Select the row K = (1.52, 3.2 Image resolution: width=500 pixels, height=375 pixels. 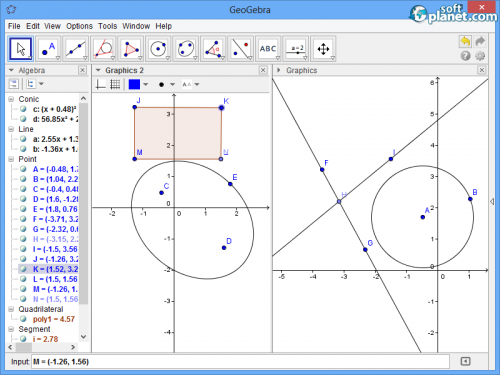(48, 269)
